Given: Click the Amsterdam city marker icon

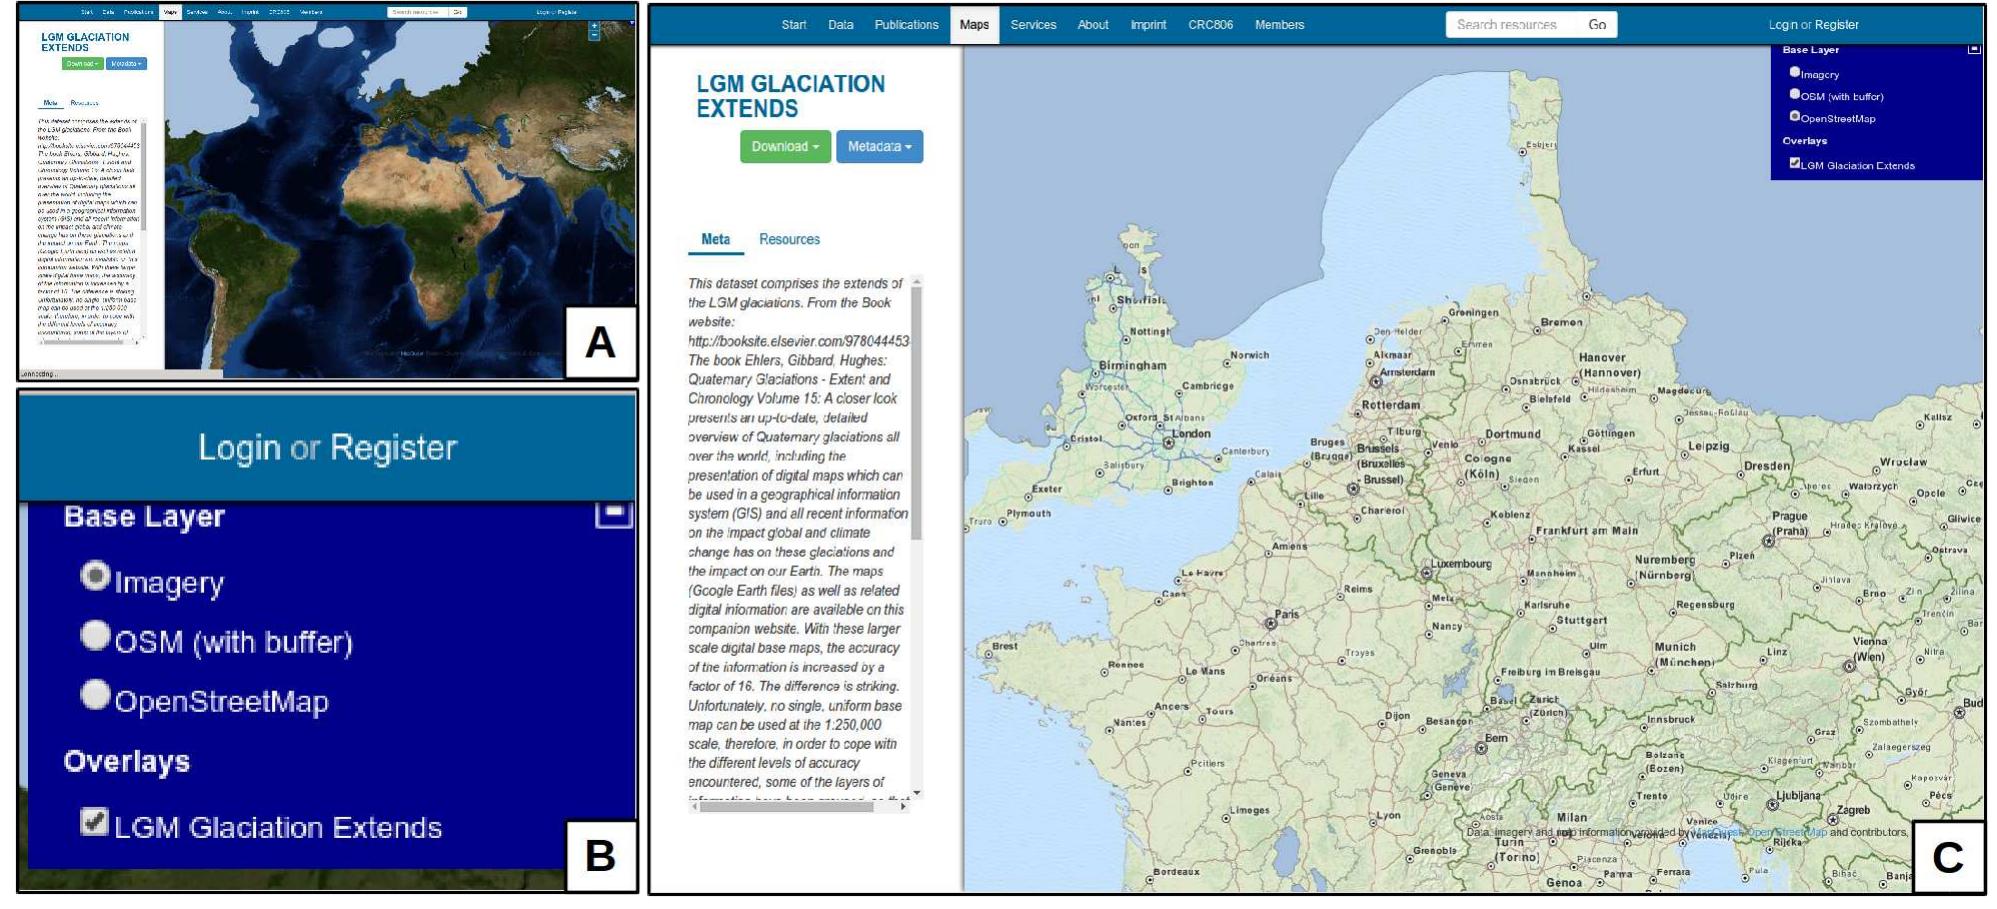Looking at the screenshot, I should pos(1376,382).
